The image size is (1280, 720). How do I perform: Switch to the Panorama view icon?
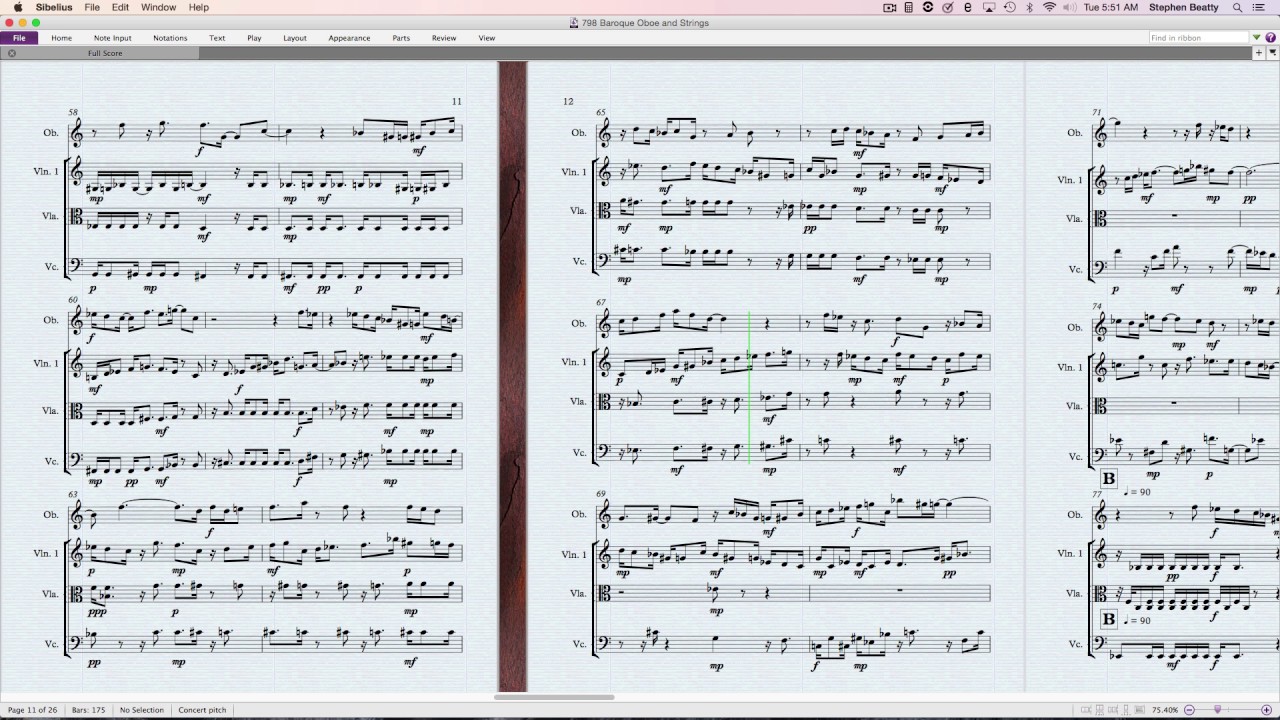click(x=1139, y=710)
